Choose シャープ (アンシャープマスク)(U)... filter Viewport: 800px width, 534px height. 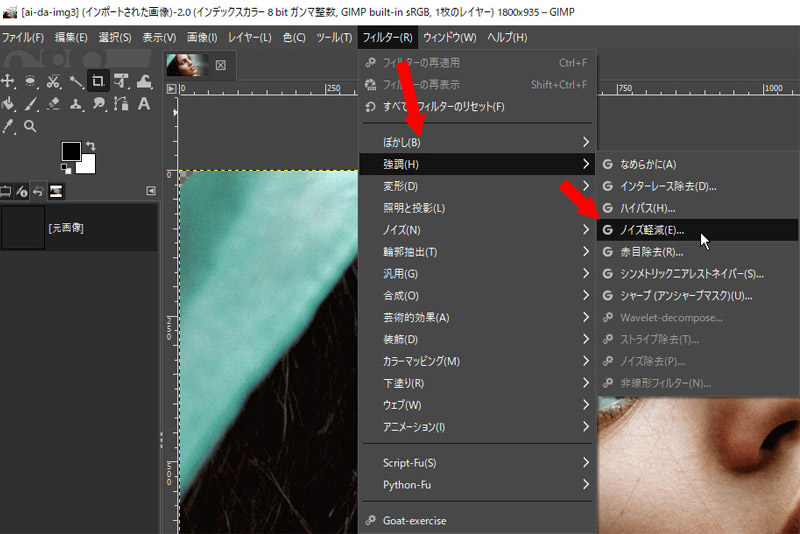point(685,296)
